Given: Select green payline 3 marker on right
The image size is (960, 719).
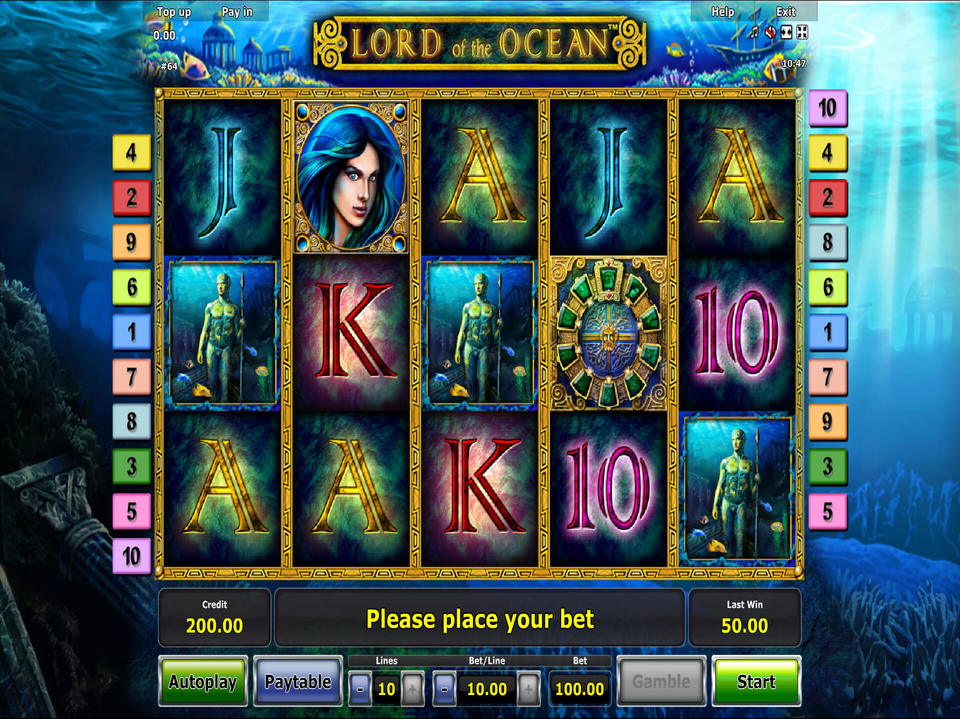Looking at the screenshot, I should [828, 467].
